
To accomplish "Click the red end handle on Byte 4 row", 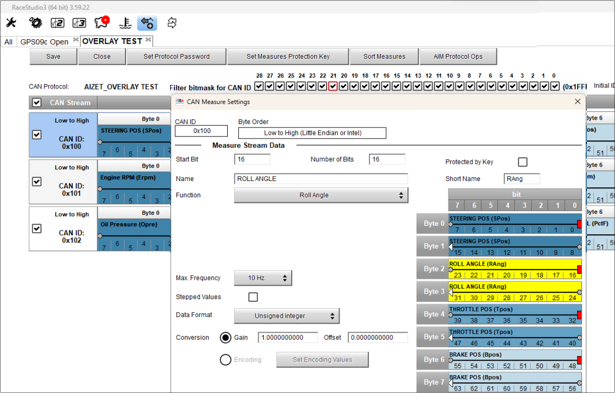I will coord(579,315).
